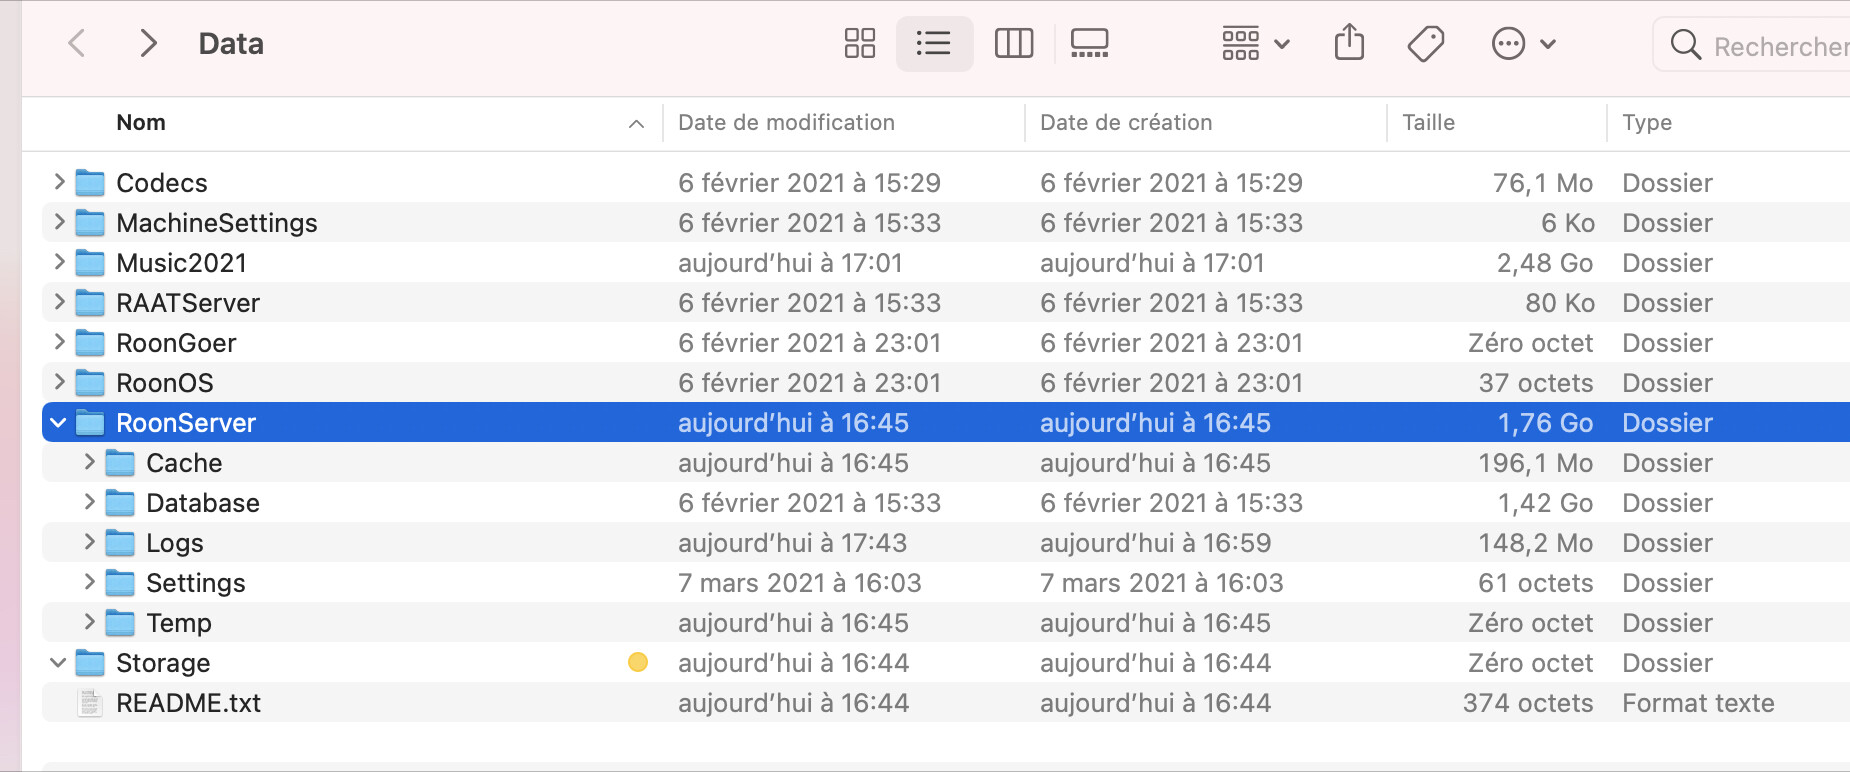Expand the RoonOS folder
Image resolution: width=1850 pixels, height=772 pixels.
point(59,381)
